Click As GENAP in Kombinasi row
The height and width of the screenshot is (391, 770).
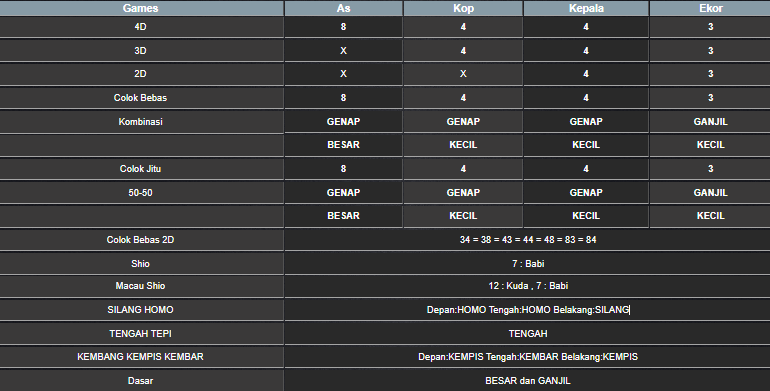pos(343,122)
